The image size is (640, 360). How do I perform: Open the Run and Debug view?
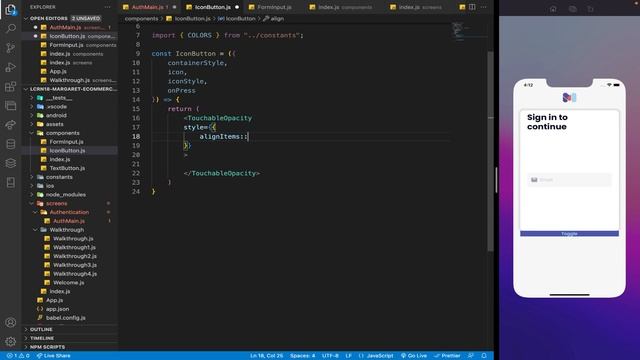[11, 67]
